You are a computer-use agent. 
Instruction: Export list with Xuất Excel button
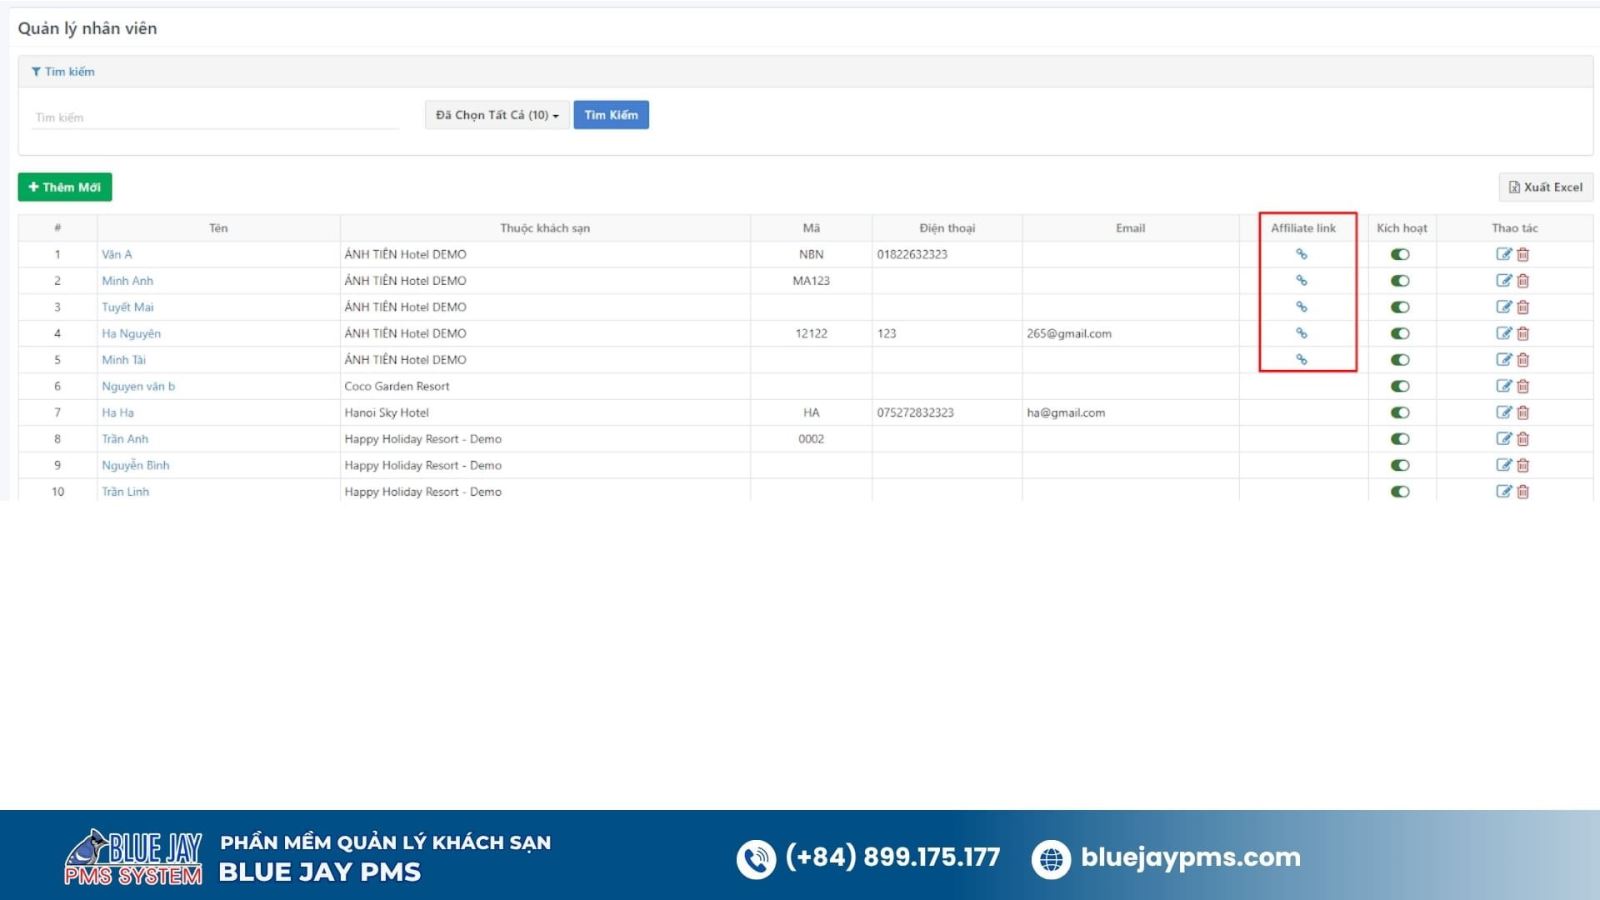1545,187
